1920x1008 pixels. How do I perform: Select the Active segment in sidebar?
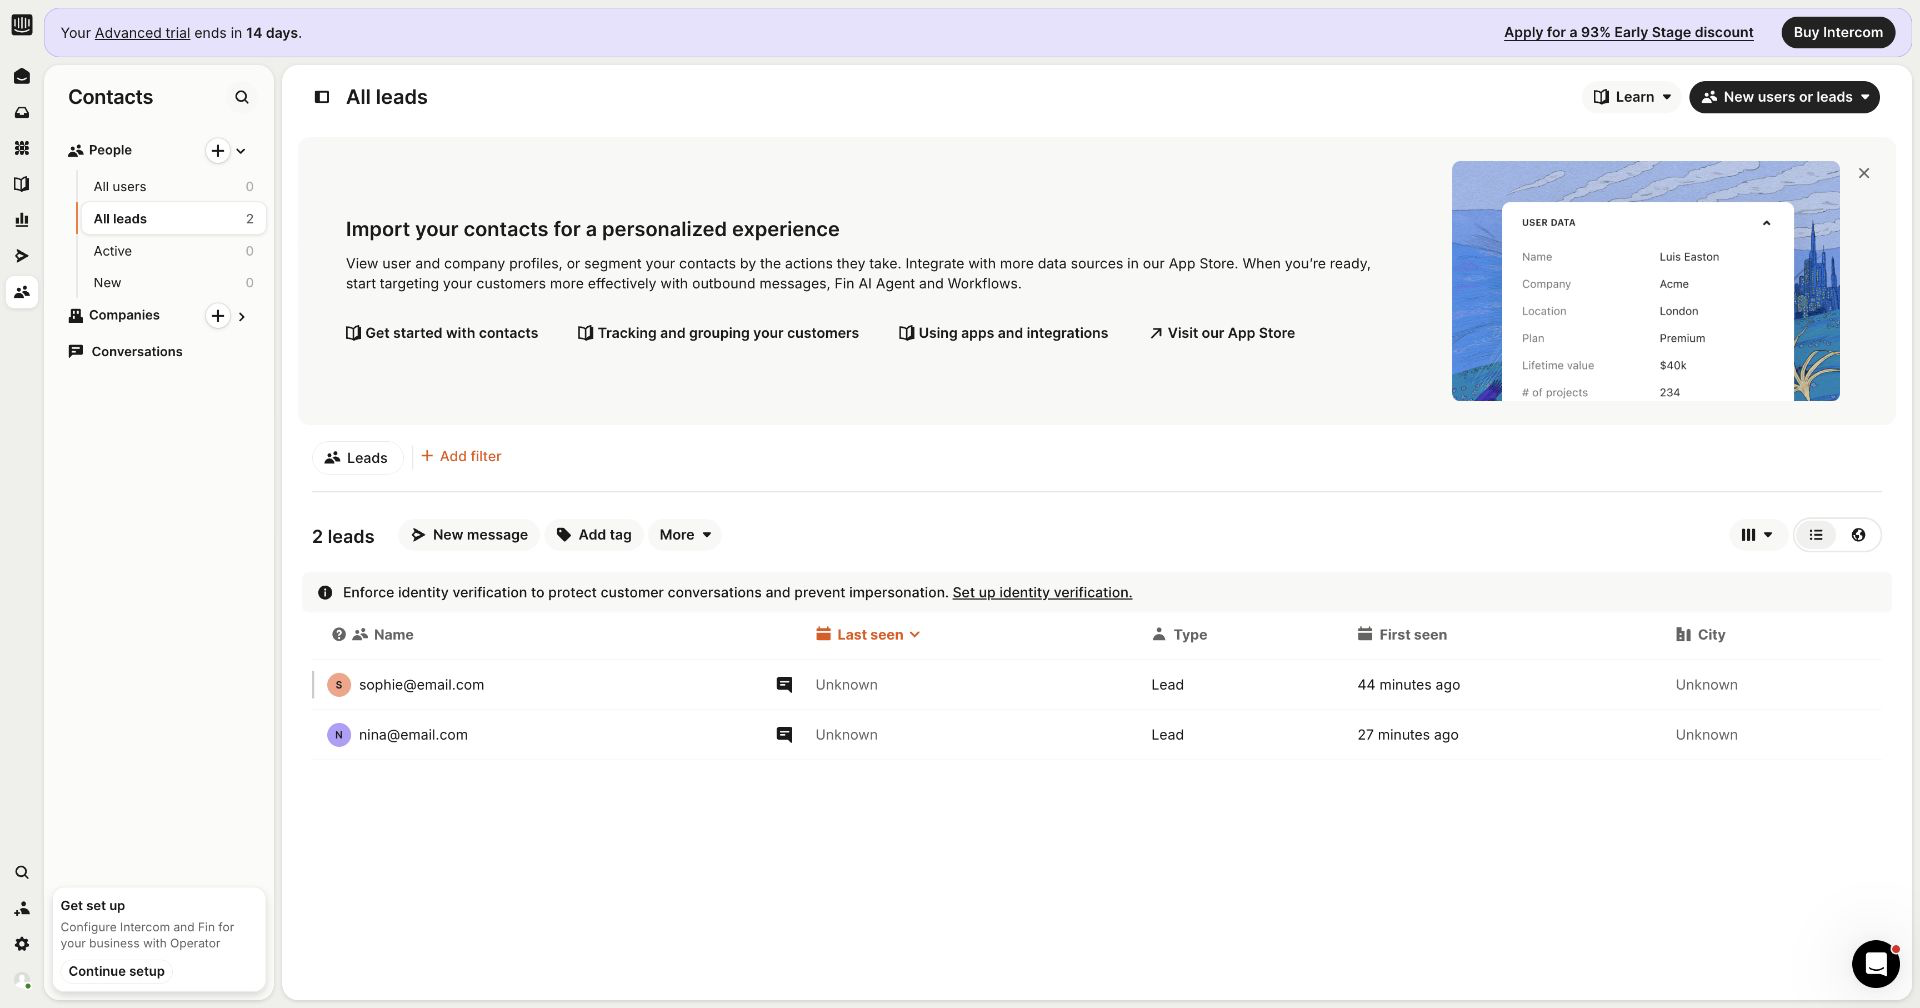[172, 251]
